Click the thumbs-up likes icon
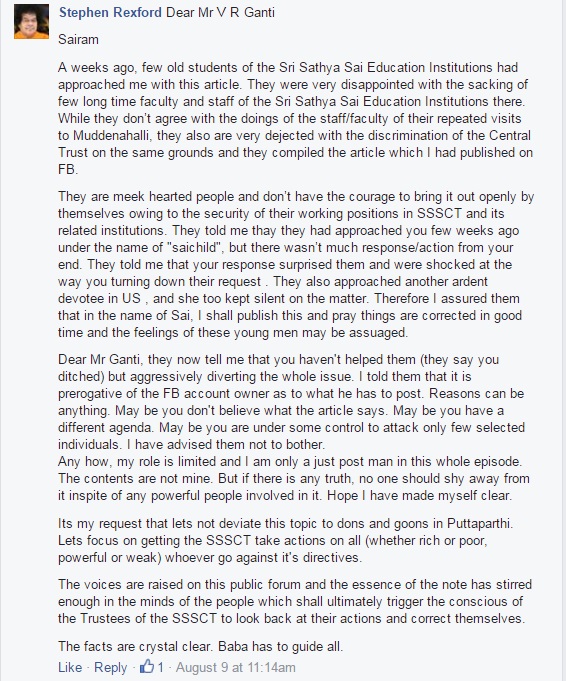Screen dimensions: 566x681 (x=147, y=666)
